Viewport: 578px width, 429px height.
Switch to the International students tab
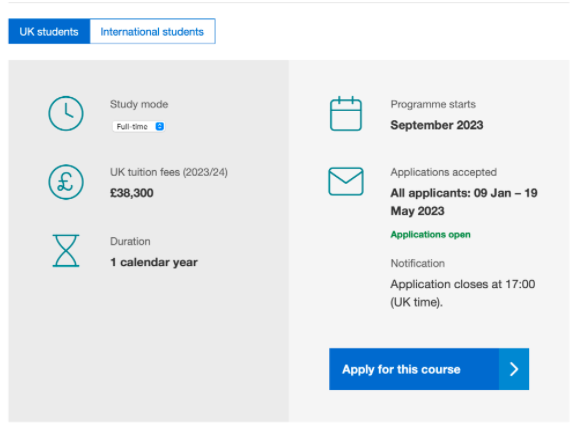point(152,31)
